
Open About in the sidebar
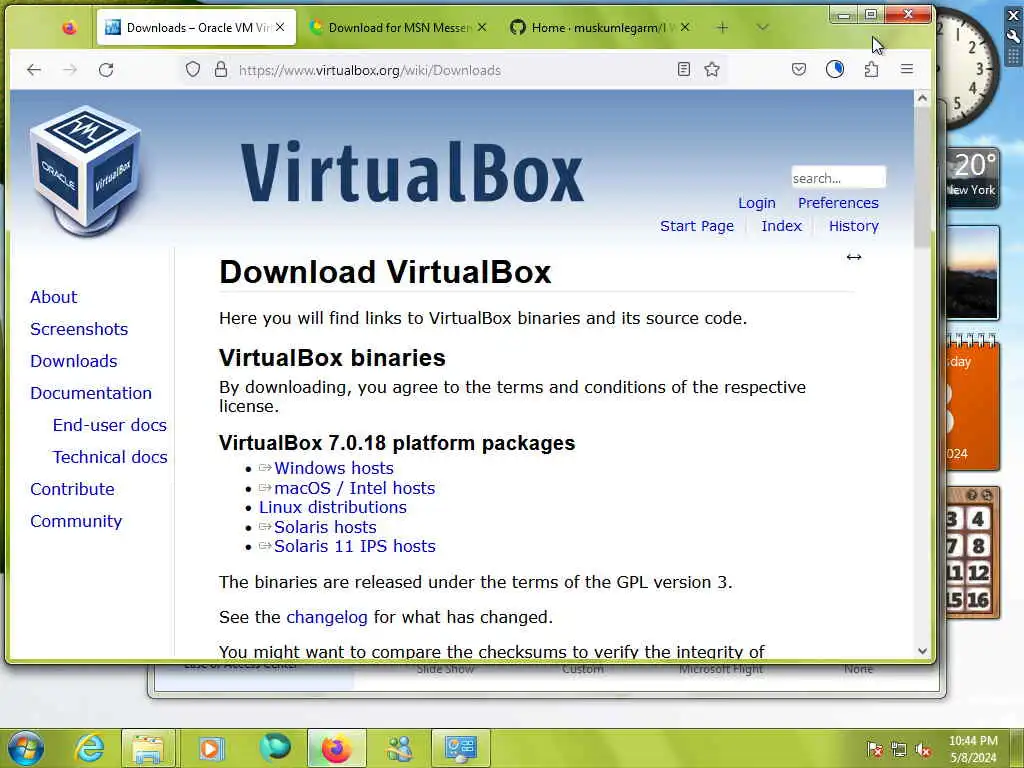tap(54, 297)
